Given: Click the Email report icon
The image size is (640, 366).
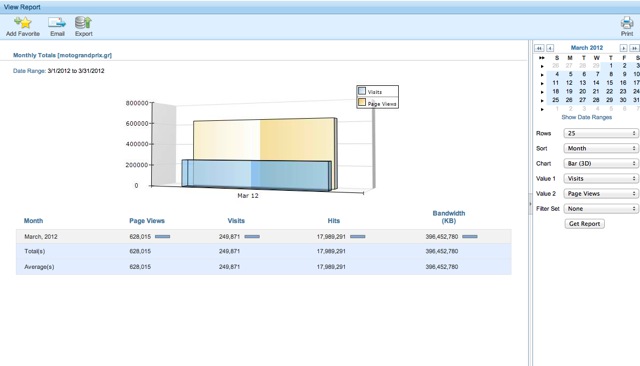Looking at the screenshot, I should pos(57,22).
